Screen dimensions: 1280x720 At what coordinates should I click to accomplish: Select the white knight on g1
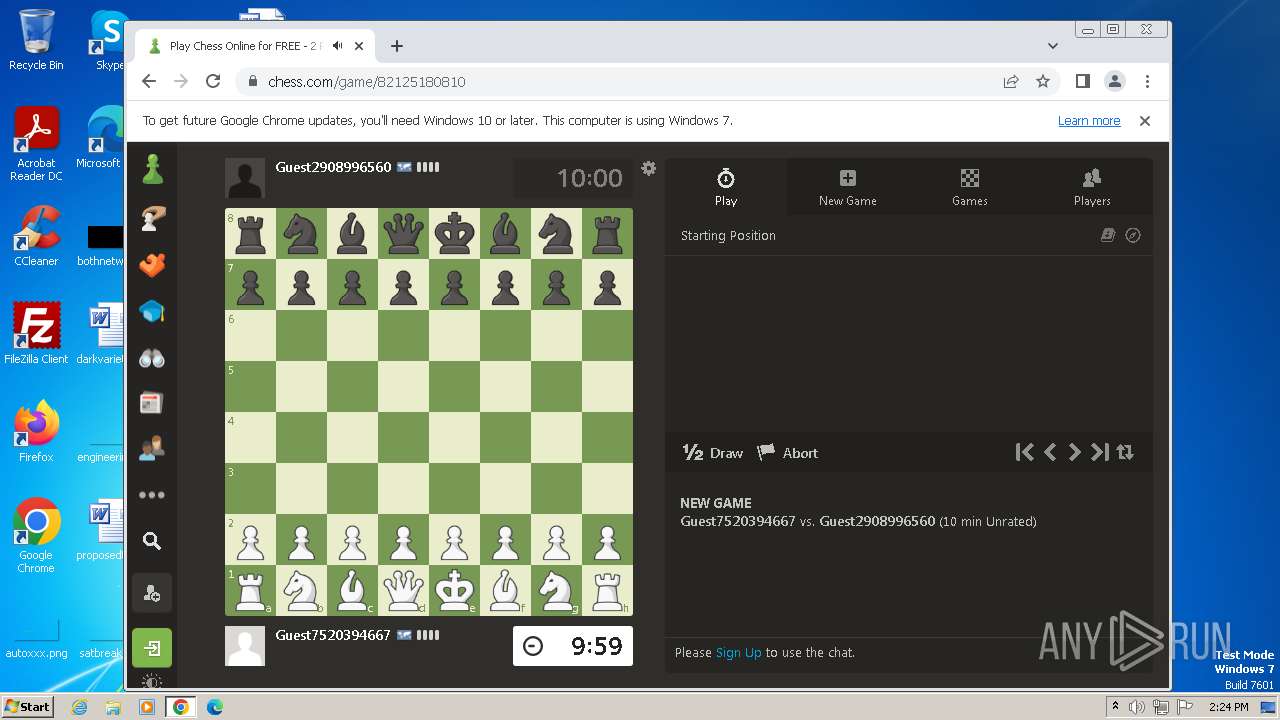coord(556,590)
